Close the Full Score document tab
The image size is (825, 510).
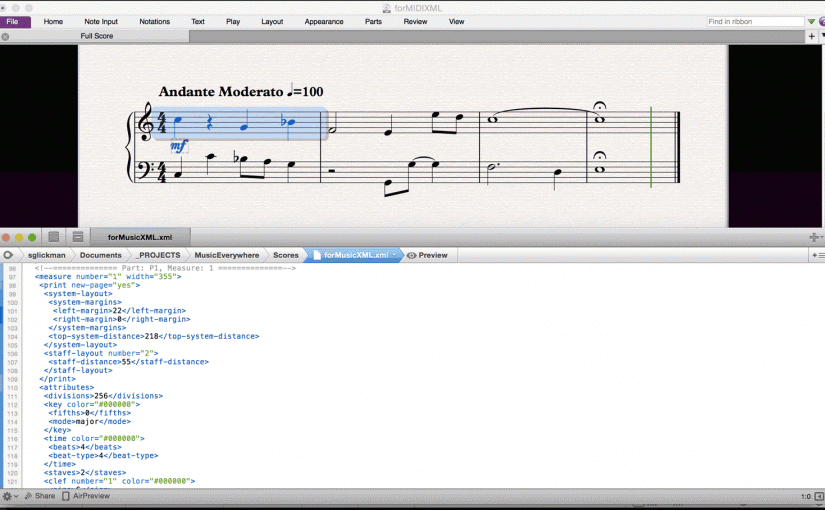(5, 36)
